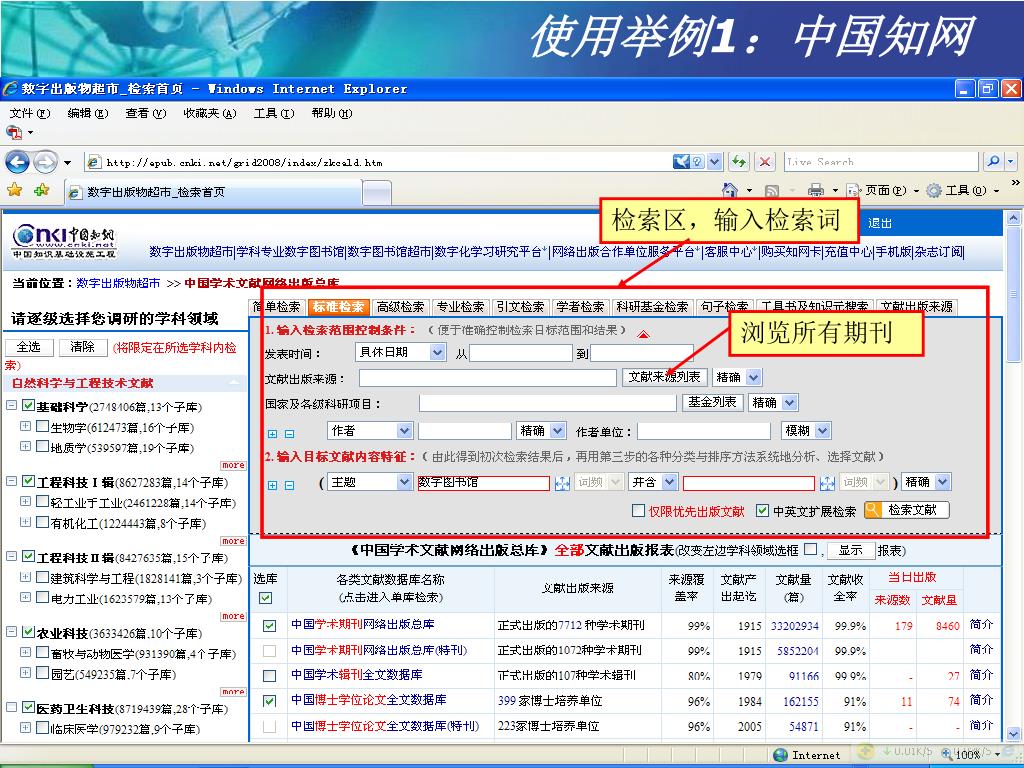
Task: Open the 并含 operator dropdown
Action: click(669, 482)
